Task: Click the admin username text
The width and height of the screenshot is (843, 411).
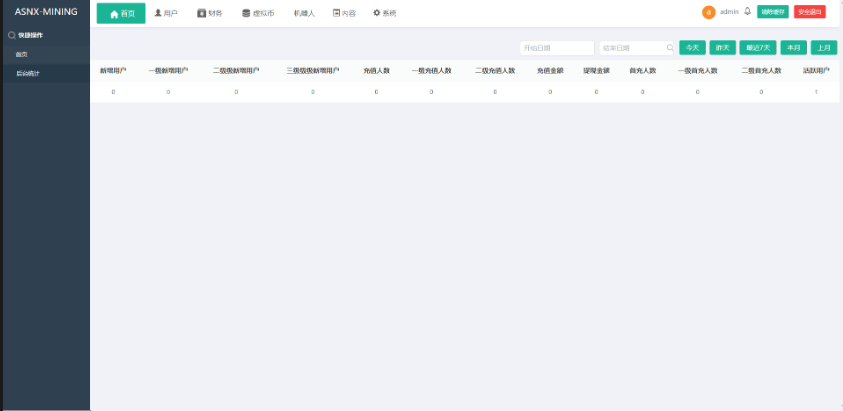Action: (729, 12)
